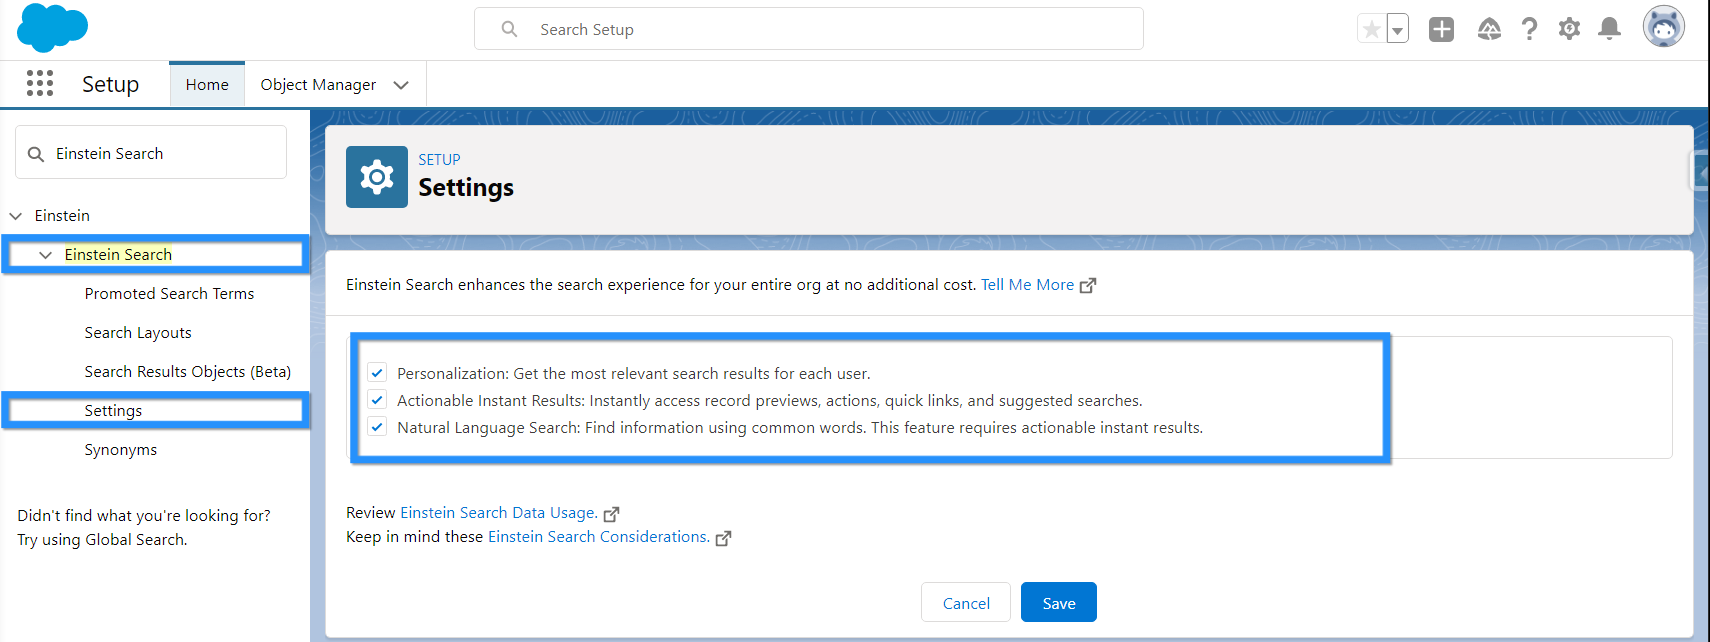Open Search Results Objects (Beta)
Viewport: 1710px width, 642px height.
(x=188, y=371)
